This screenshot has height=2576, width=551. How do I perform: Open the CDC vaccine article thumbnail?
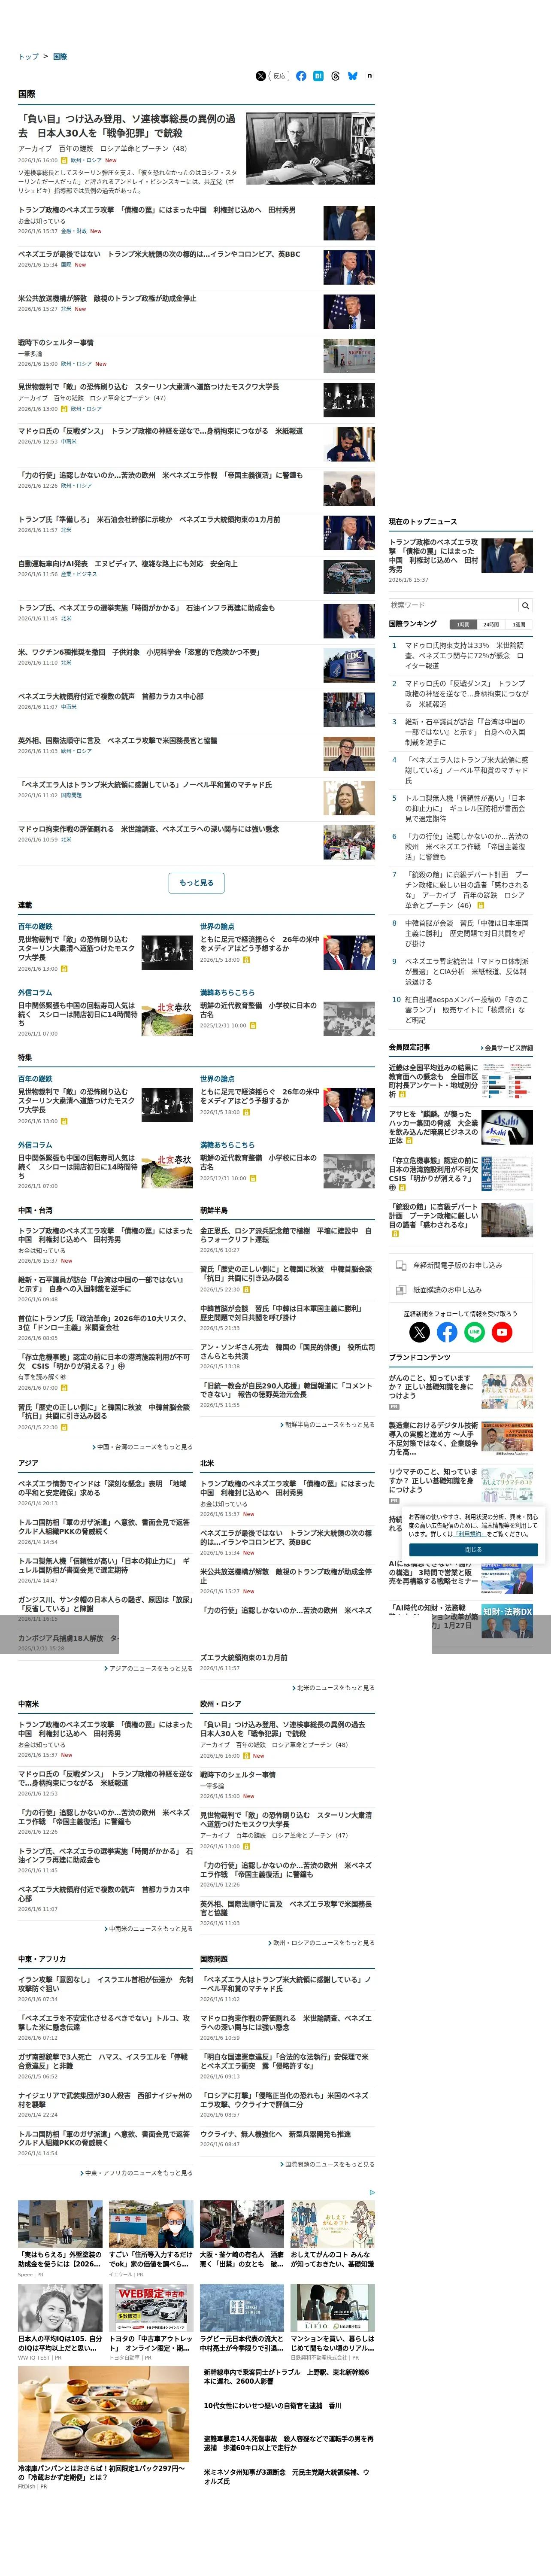(349, 665)
